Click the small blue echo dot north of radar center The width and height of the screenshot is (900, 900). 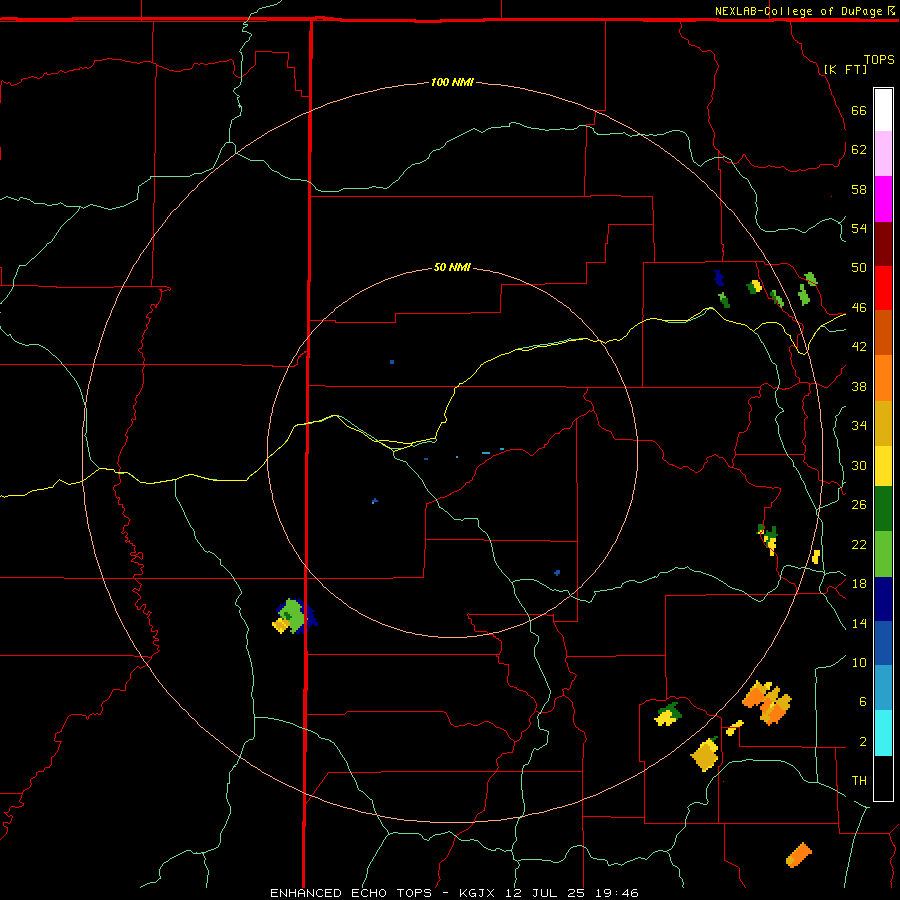pyautogui.click(x=392, y=362)
